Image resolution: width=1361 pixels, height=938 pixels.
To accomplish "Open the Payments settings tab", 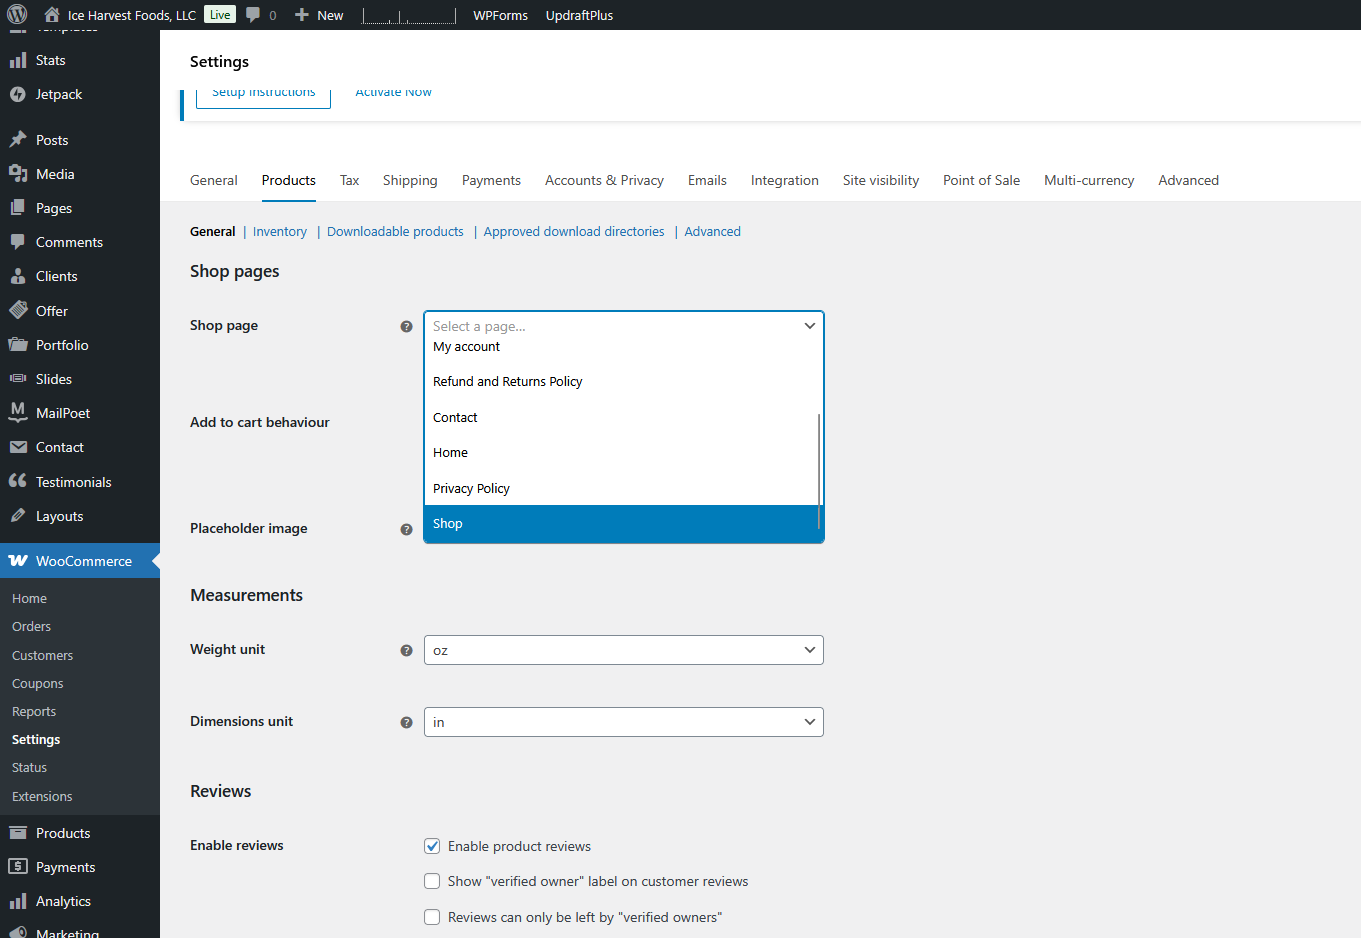I will 491,180.
